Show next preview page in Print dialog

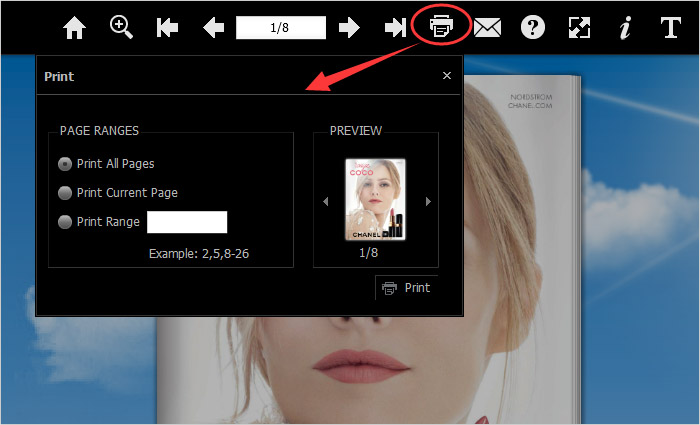point(428,201)
